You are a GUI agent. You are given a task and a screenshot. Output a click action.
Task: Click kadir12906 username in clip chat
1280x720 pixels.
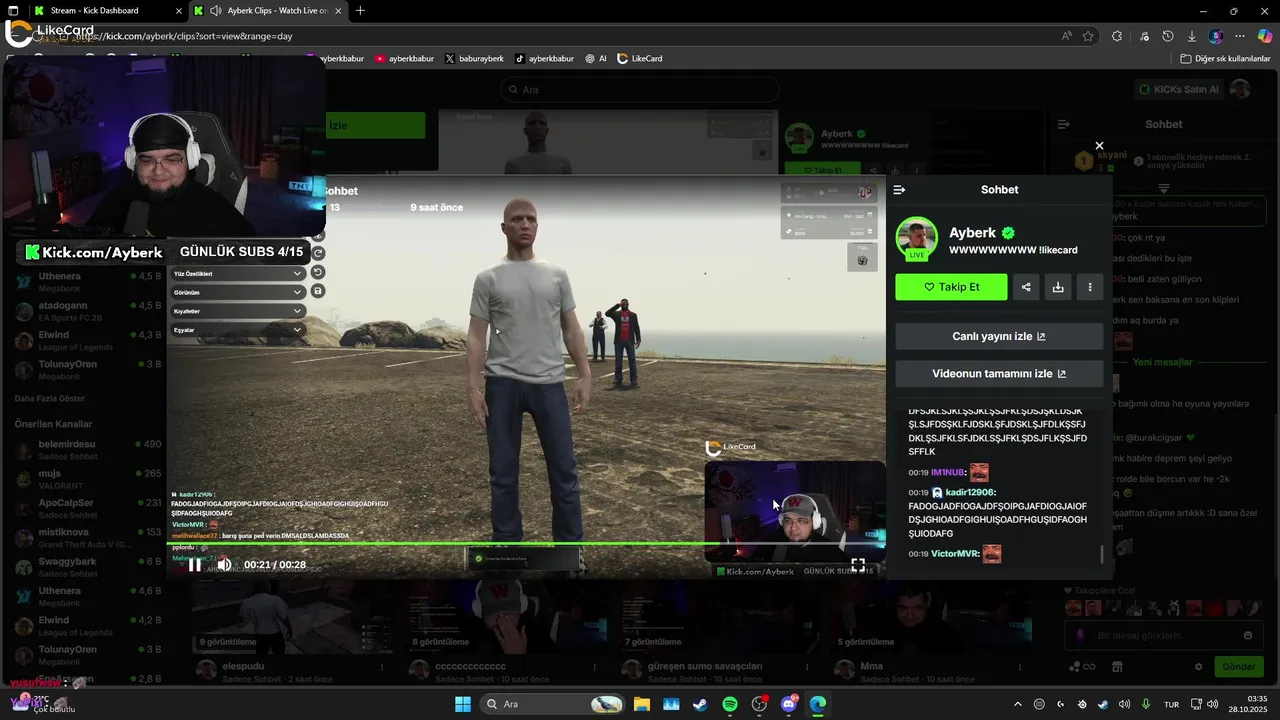(969, 492)
